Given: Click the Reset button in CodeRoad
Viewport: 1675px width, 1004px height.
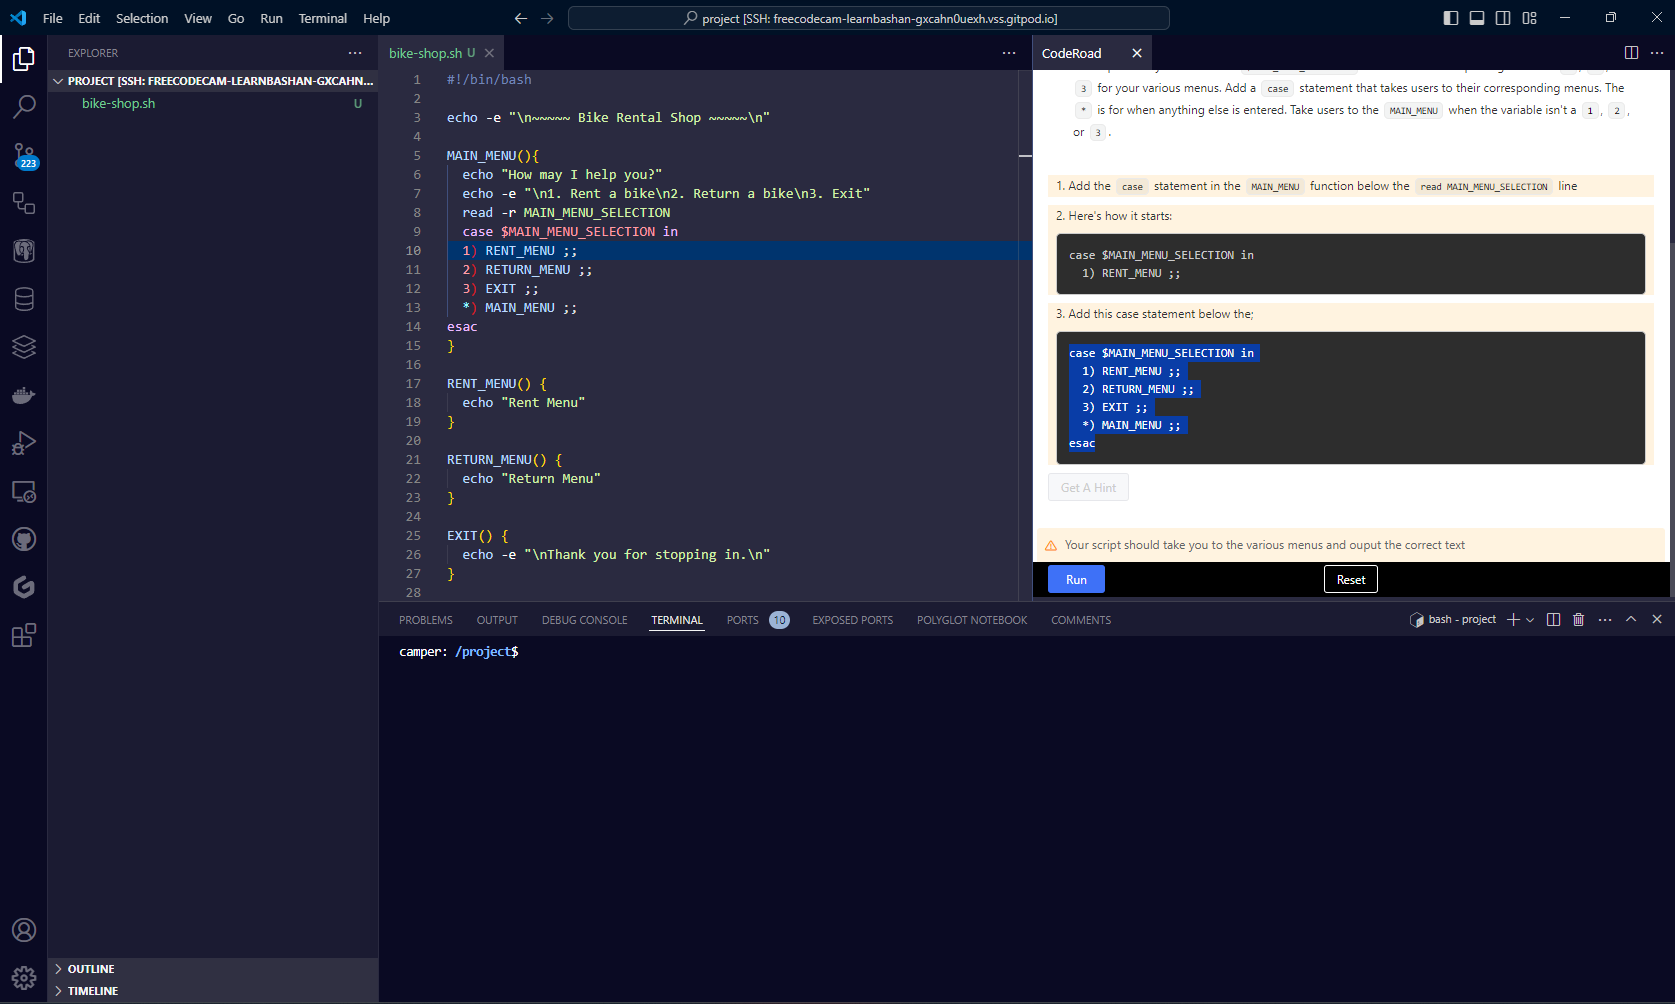Looking at the screenshot, I should pyautogui.click(x=1350, y=579).
